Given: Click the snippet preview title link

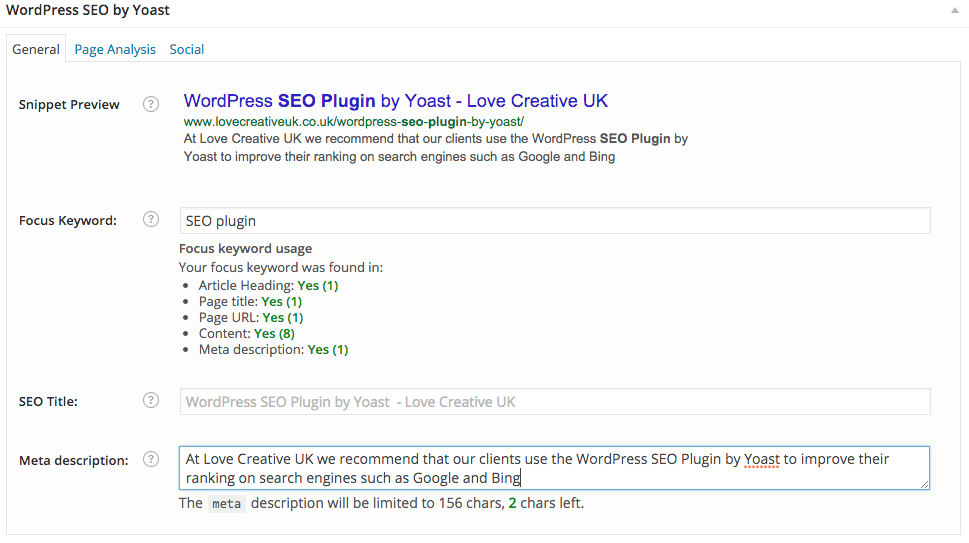Looking at the screenshot, I should click(396, 100).
